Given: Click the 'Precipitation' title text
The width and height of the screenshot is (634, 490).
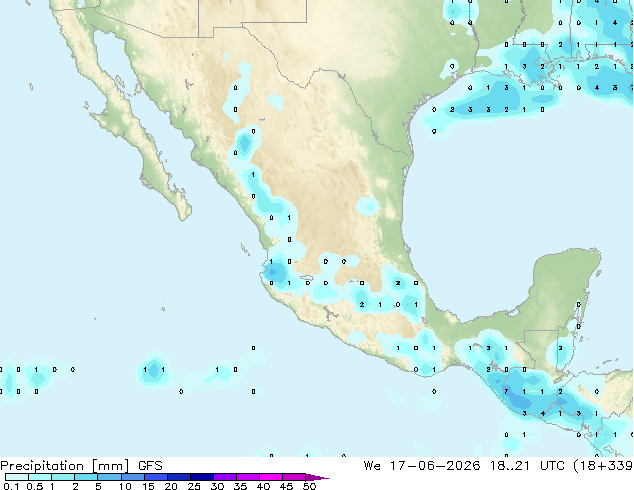Looking at the screenshot, I should click(44, 466).
